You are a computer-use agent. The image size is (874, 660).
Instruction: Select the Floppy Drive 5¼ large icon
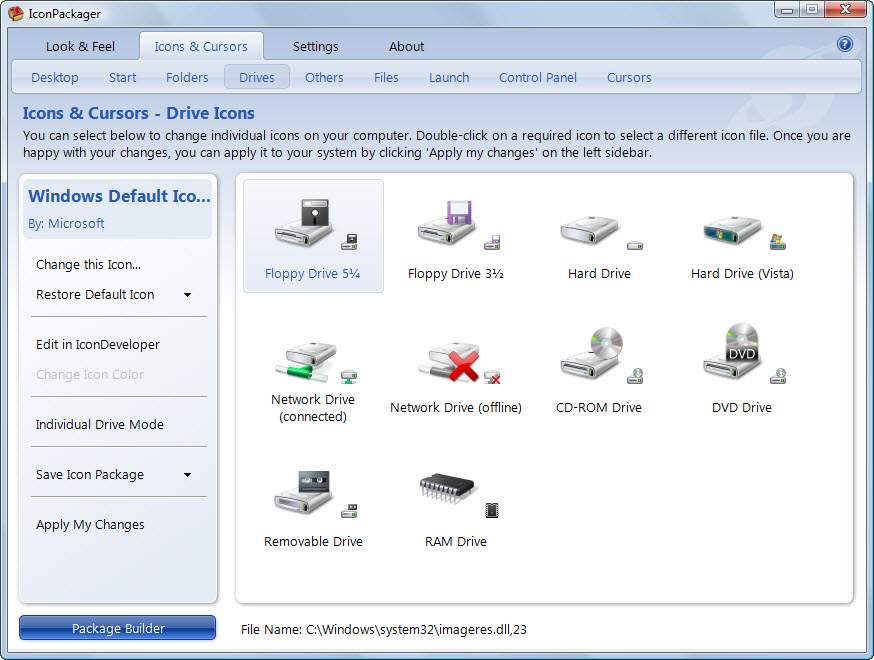303,222
